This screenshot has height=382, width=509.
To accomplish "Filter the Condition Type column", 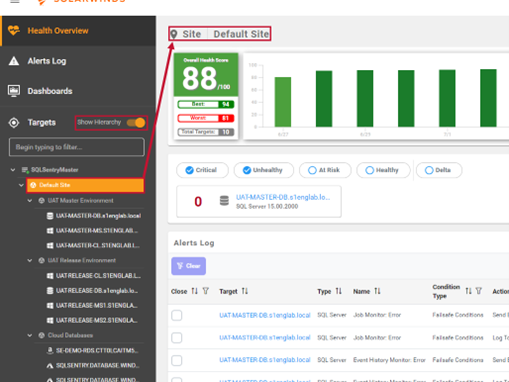I will click(479, 291).
